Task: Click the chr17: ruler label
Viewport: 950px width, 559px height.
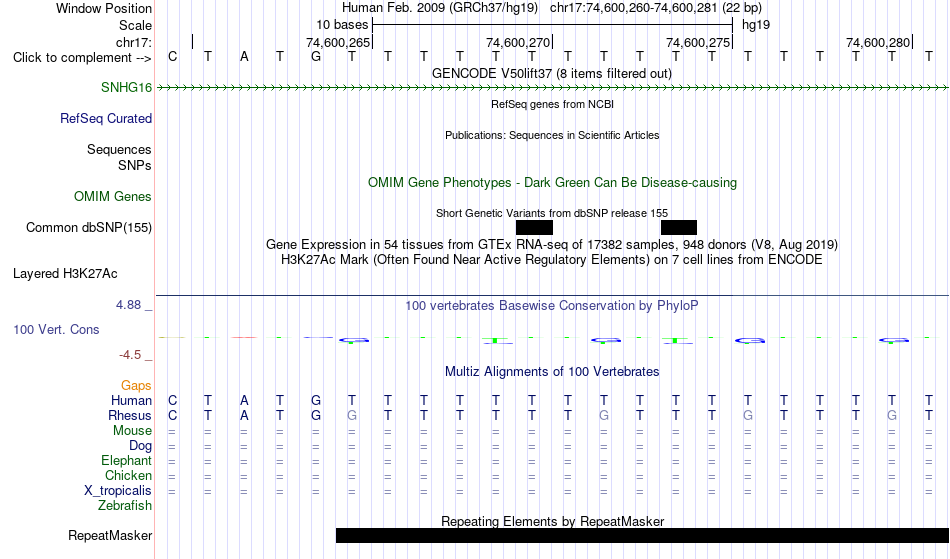Action: [133, 42]
